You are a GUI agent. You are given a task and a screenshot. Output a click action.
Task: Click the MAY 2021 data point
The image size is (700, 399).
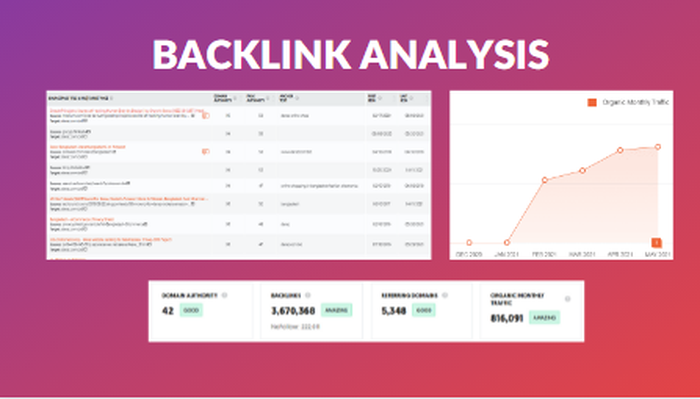click(658, 147)
